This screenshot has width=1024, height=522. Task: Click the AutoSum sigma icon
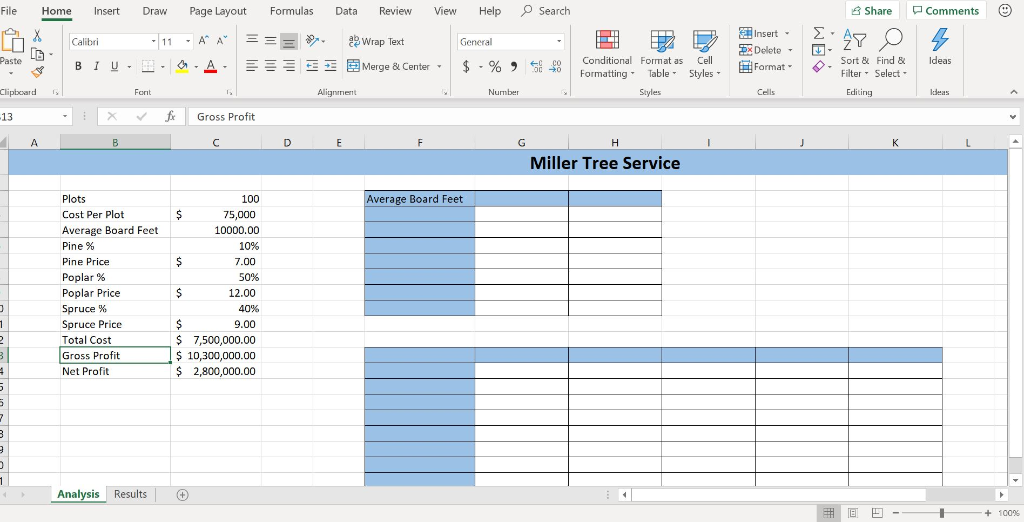coord(818,33)
